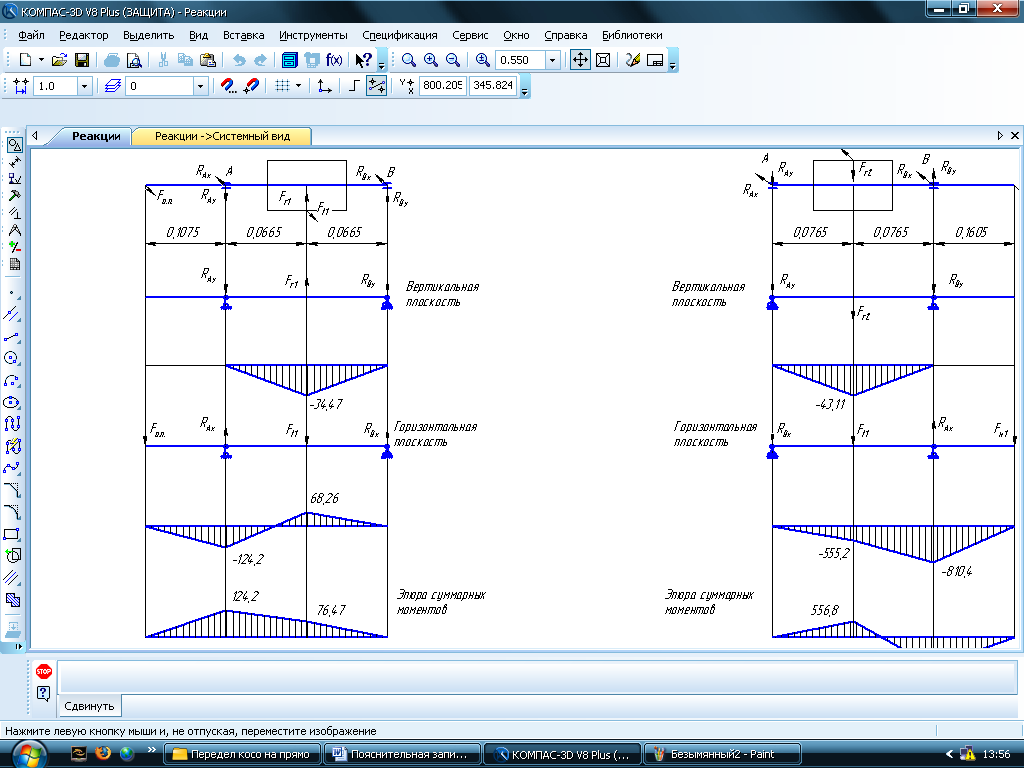This screenshot has width=1024, height=768.
Task: Open the Инструменты menu
Action: tap(313, 35)
